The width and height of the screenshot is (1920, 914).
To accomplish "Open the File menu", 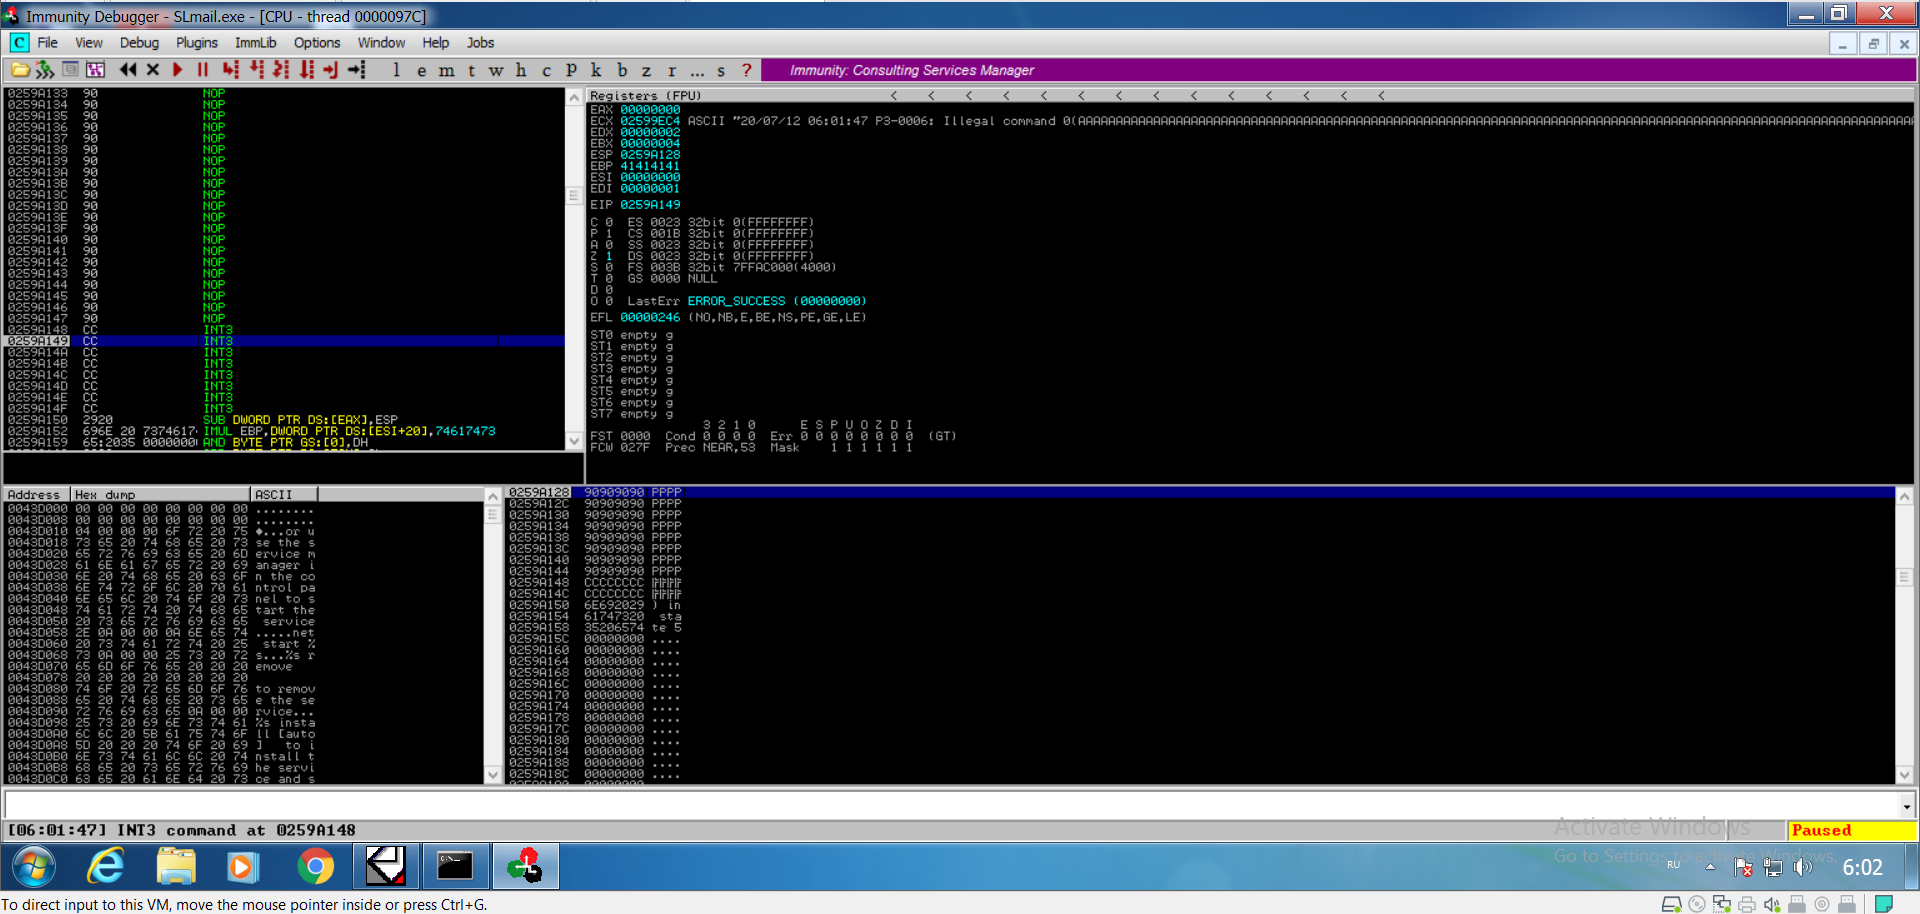I will coord(47,43).
